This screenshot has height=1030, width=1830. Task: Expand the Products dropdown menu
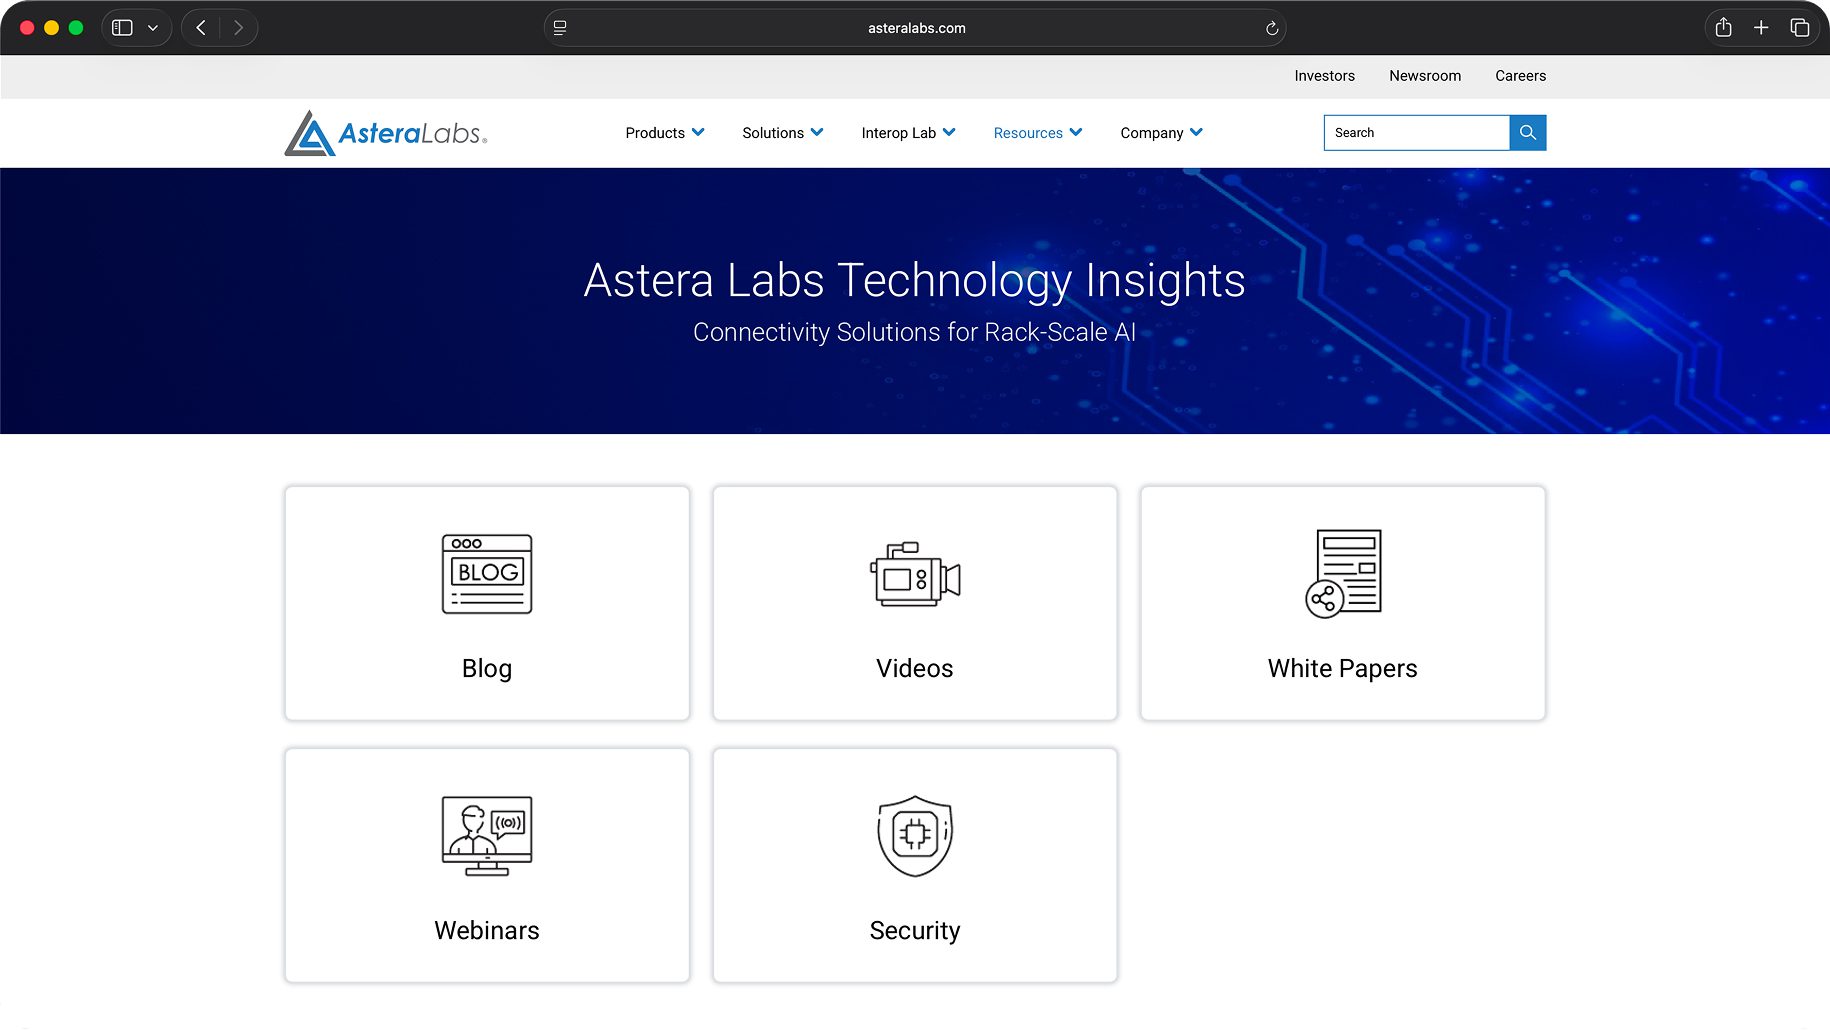click(665, 133)
